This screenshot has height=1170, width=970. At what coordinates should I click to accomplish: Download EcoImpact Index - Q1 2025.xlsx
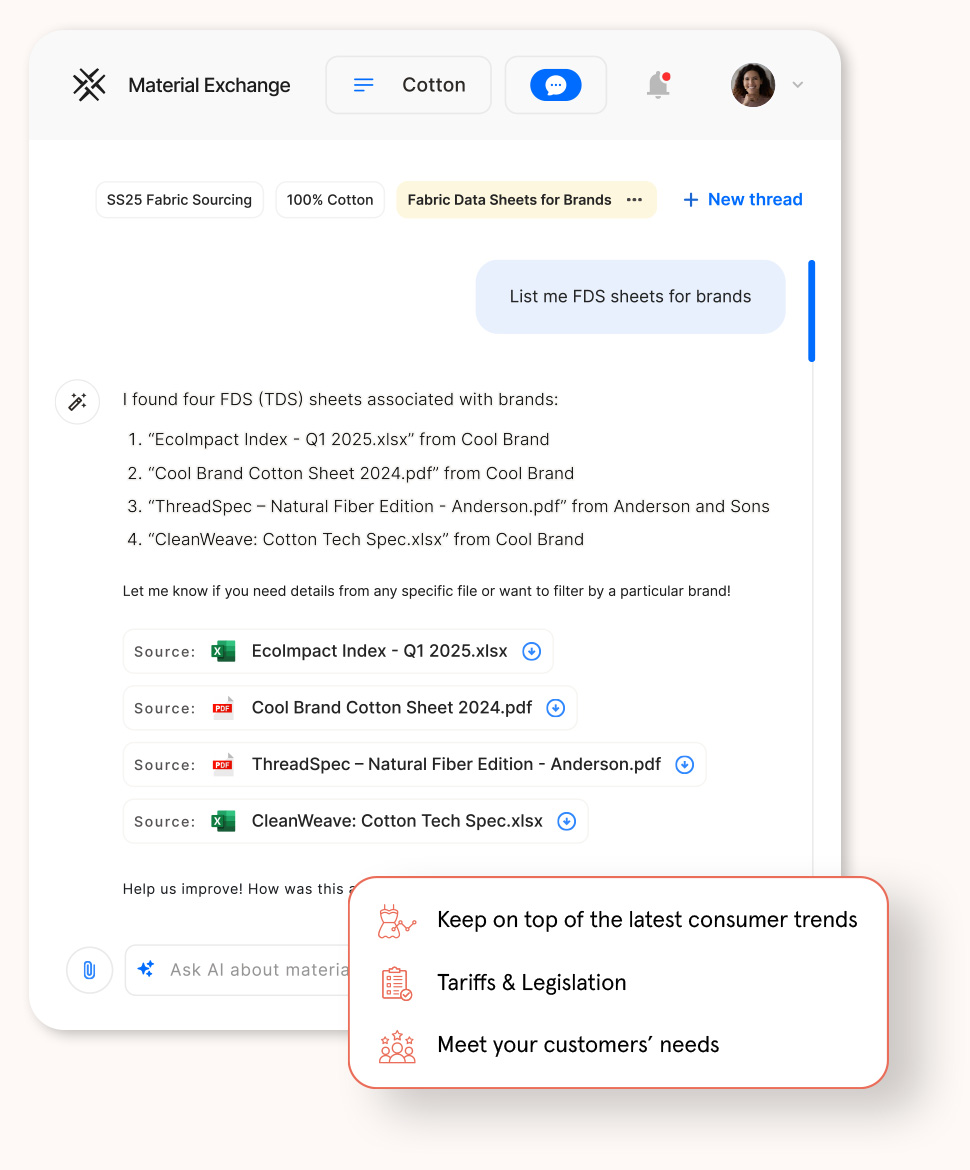click(x=532, y=652)
